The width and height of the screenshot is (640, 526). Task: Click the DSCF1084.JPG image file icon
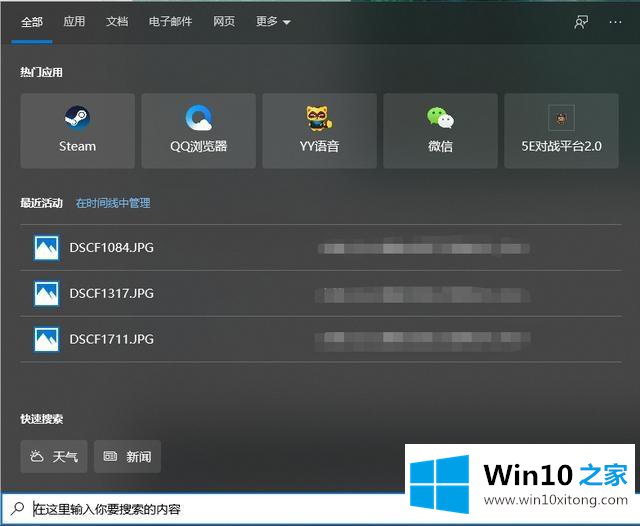click(46, 248)
